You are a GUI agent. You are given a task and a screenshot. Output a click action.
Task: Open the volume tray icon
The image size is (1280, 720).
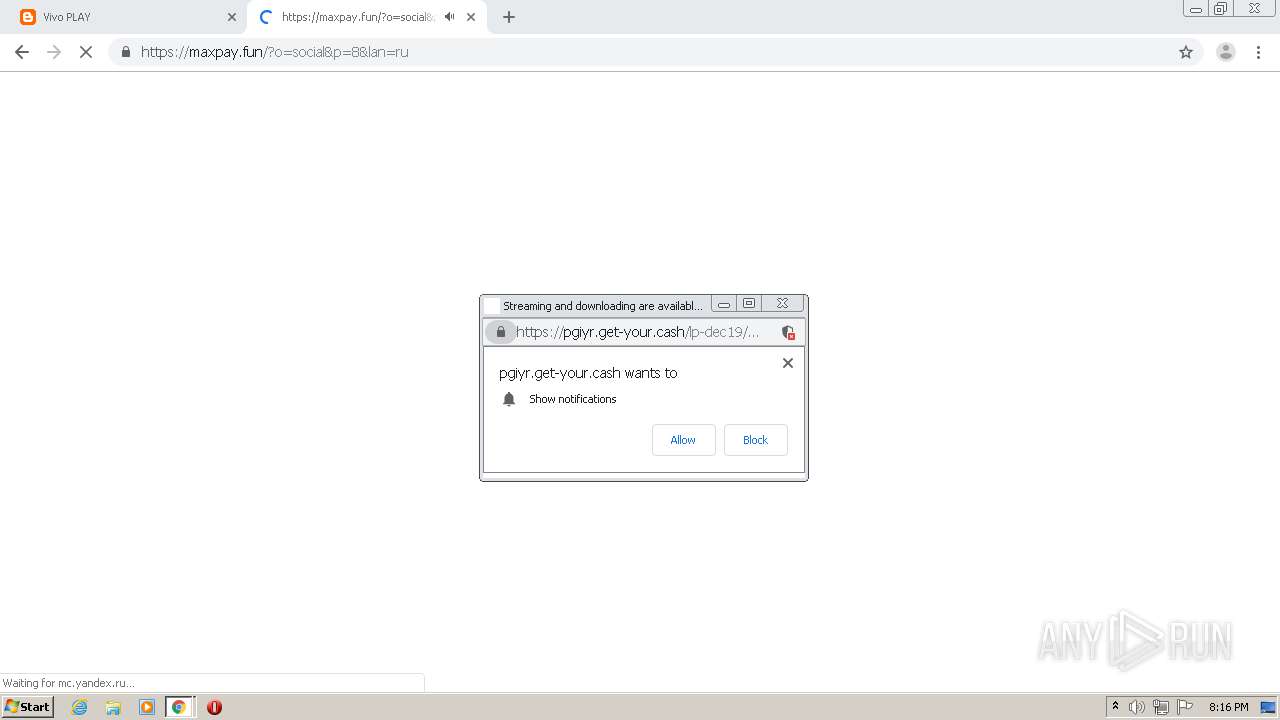click(x=1137, y=707)
